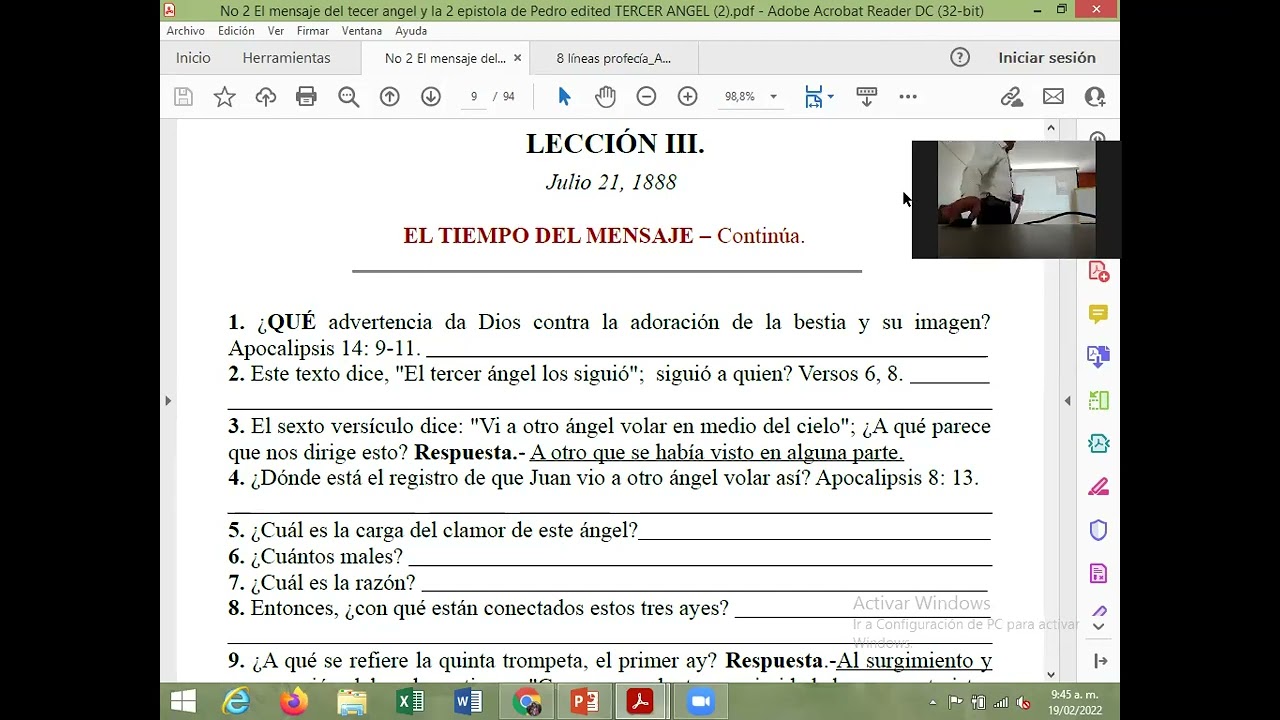Image resolution: width=1280 pixels, height=720 pixels.
Task: Expand the left navigation pane arrow
Action: pos(168,401)
